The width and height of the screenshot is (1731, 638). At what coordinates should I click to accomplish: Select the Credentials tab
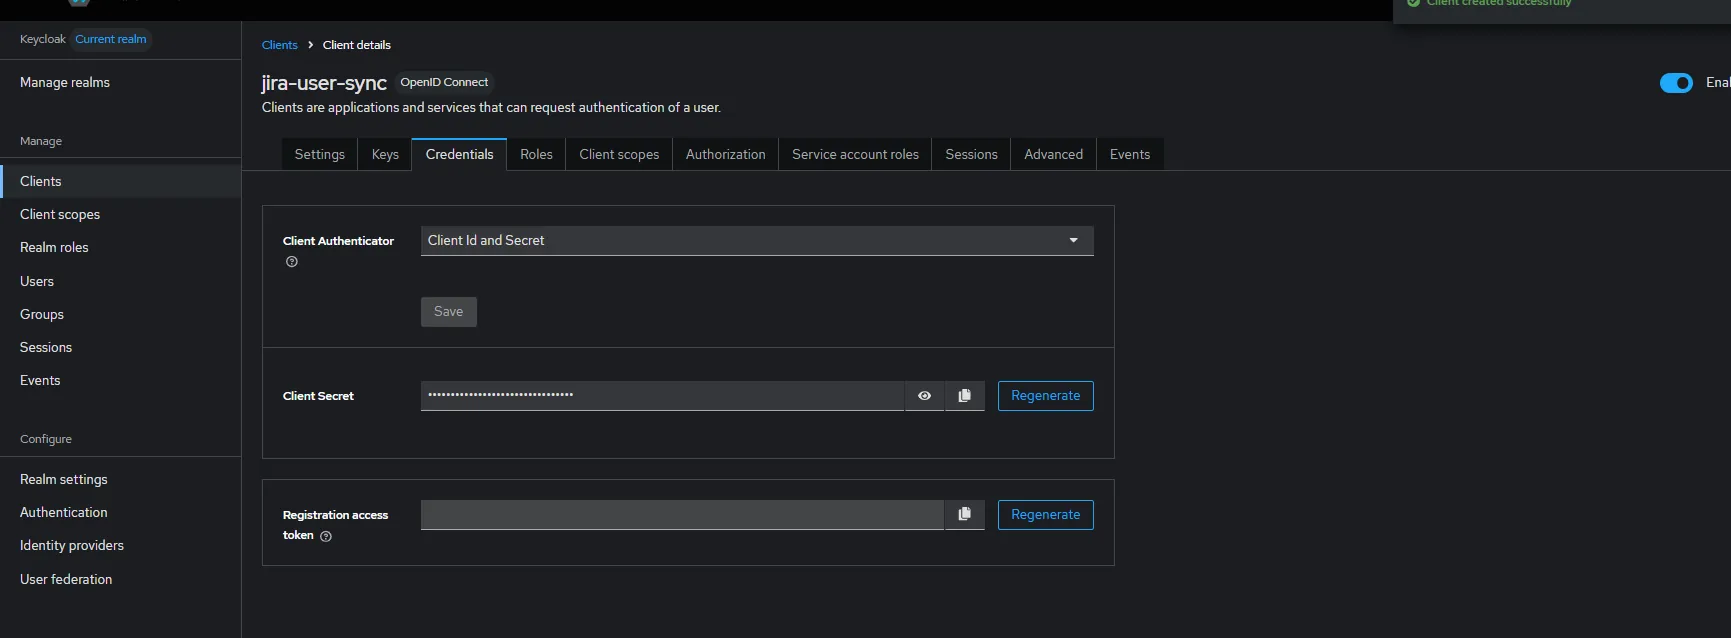459,154
